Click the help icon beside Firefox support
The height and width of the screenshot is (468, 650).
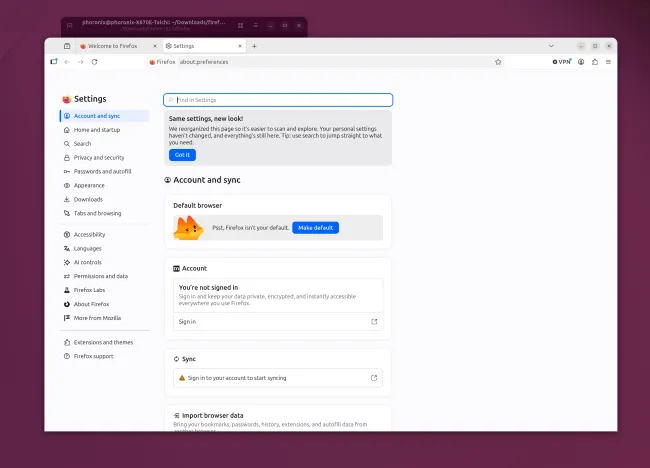click(67, 356)
